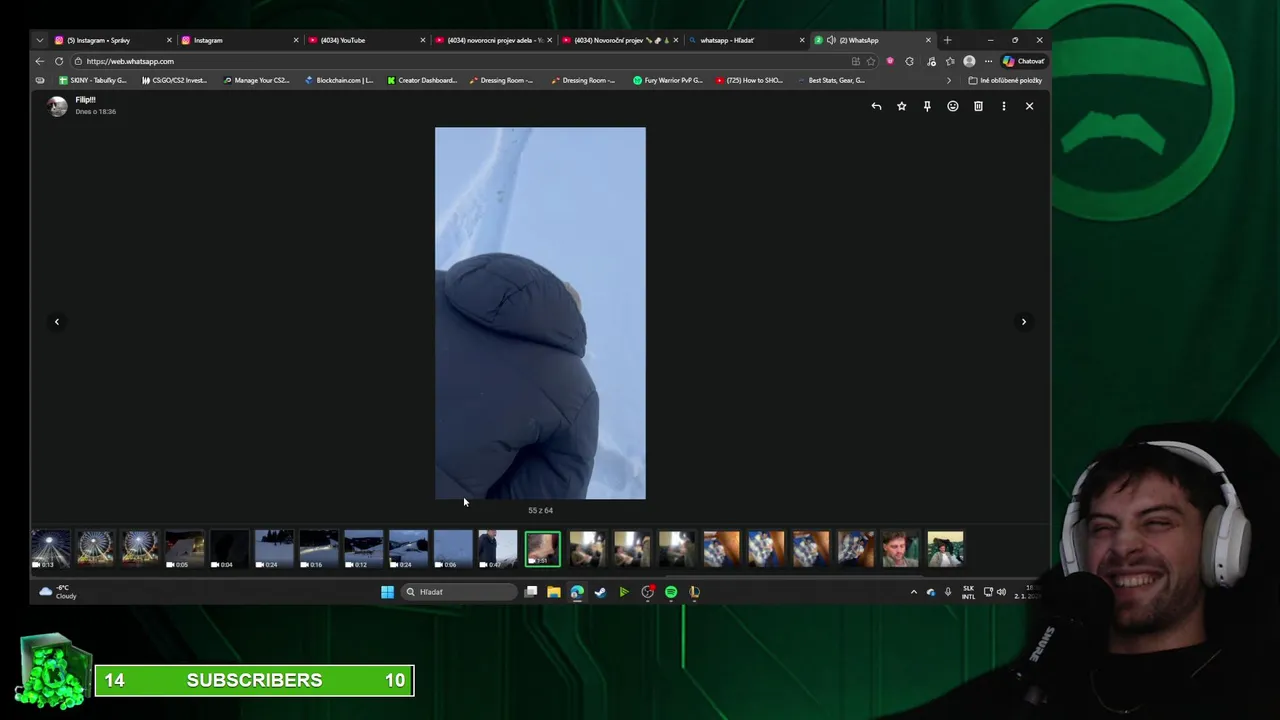This screenshot has width=1280, height=720.
Task: Open the (725) How to SHO... bookmark
Action: [x=750, y=80]
